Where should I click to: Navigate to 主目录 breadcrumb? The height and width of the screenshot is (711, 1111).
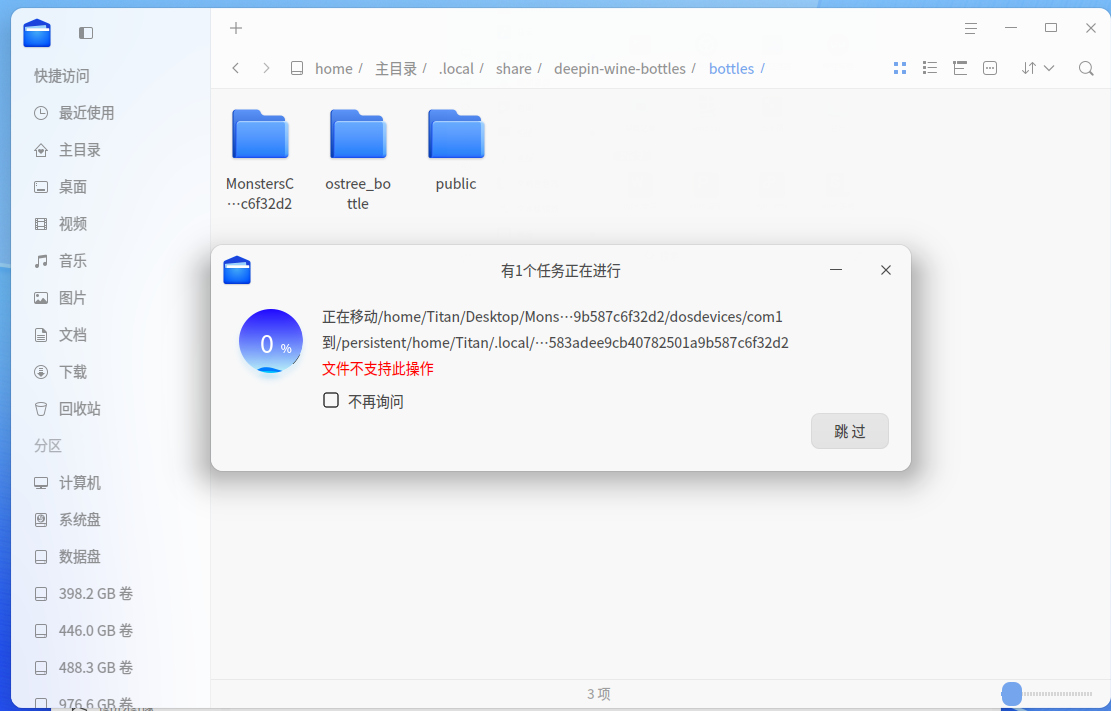396,69
